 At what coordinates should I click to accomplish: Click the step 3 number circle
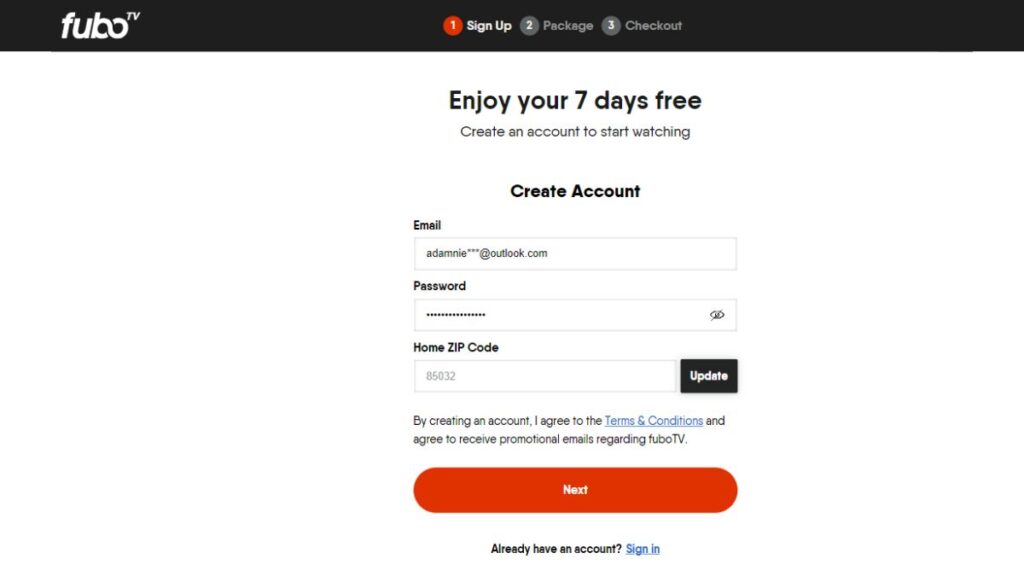coord(611,26)
